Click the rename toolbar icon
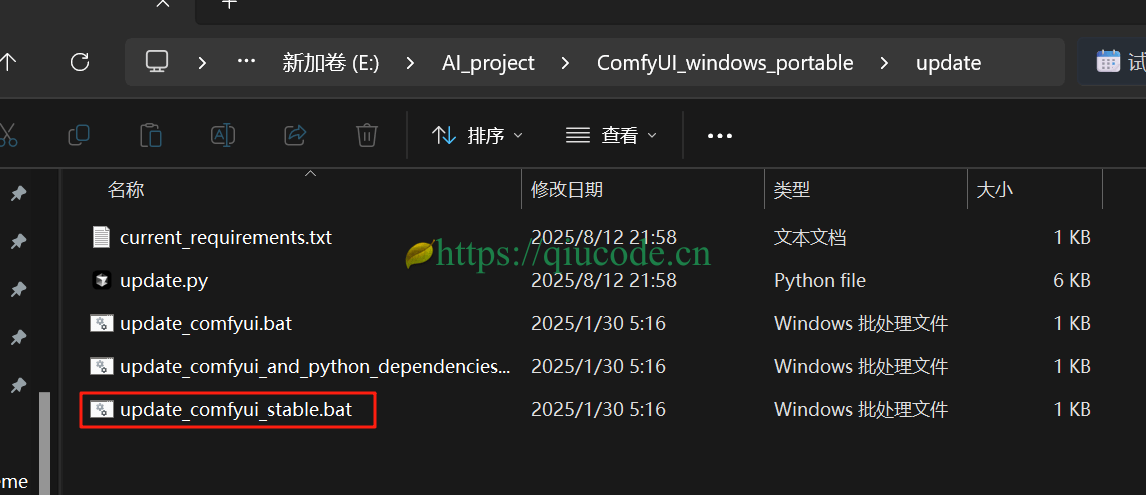1146x495 pixels. [222, 135]
